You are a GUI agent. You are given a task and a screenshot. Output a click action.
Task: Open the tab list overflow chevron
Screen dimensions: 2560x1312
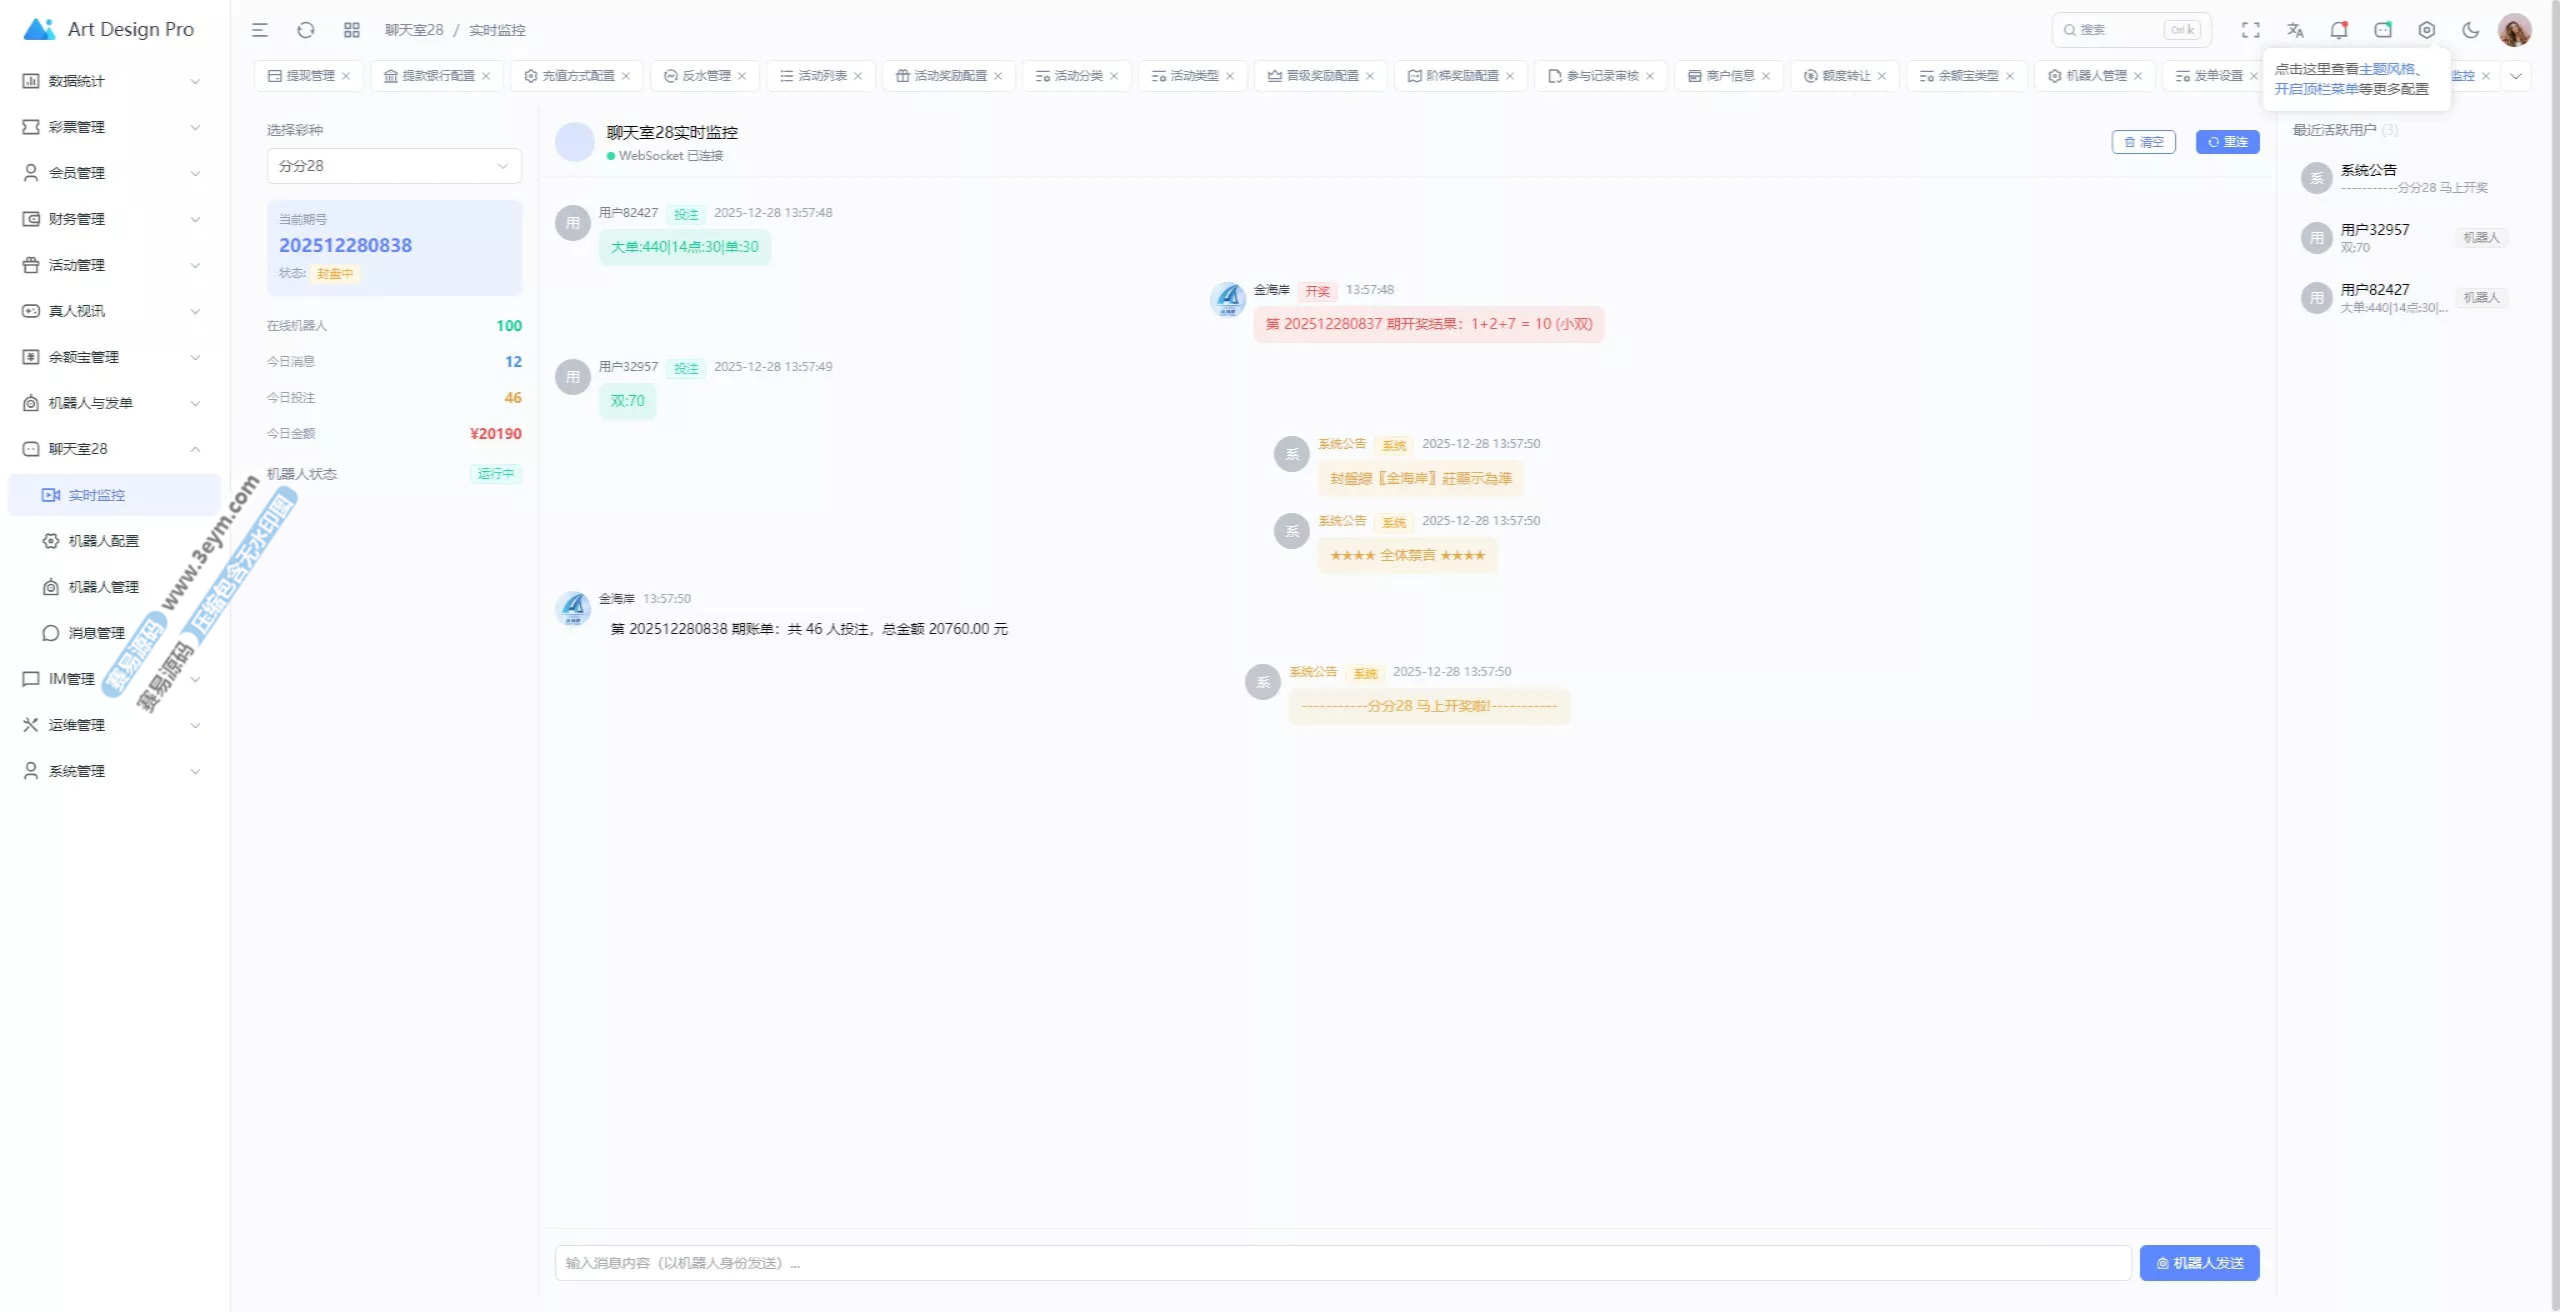click(x=2516, y=76)
